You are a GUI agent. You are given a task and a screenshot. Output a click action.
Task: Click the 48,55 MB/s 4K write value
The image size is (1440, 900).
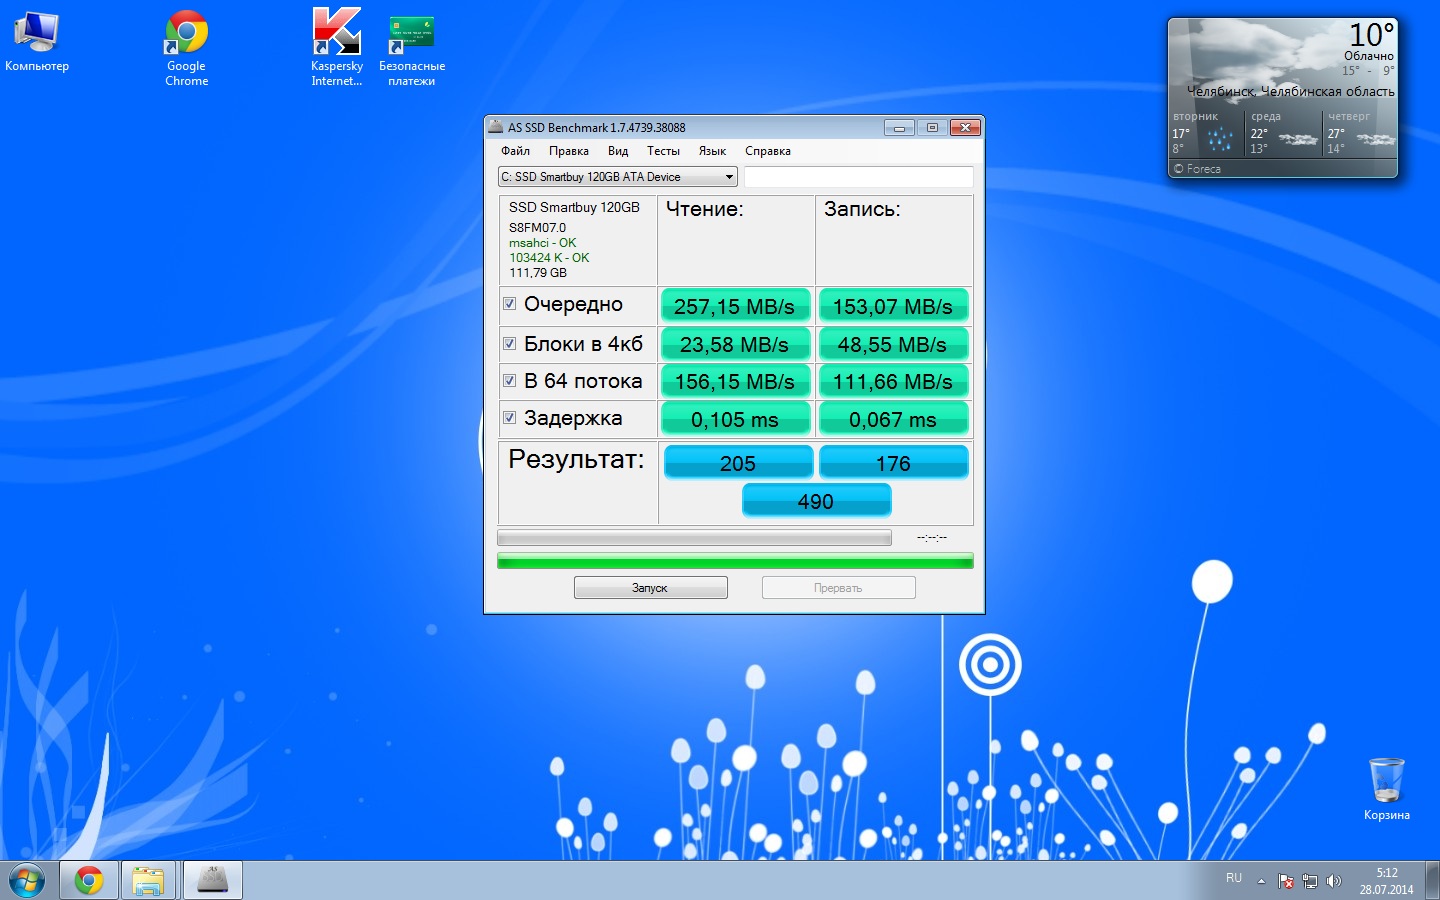pyautogui.click(x=893, y=344)
